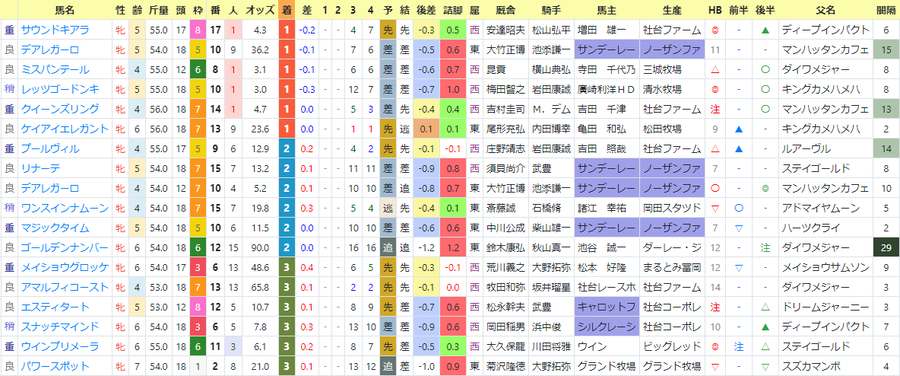The image size is (900, 376).
Task: Open horse link ケイアイエレガント
Action: [64, 129]
